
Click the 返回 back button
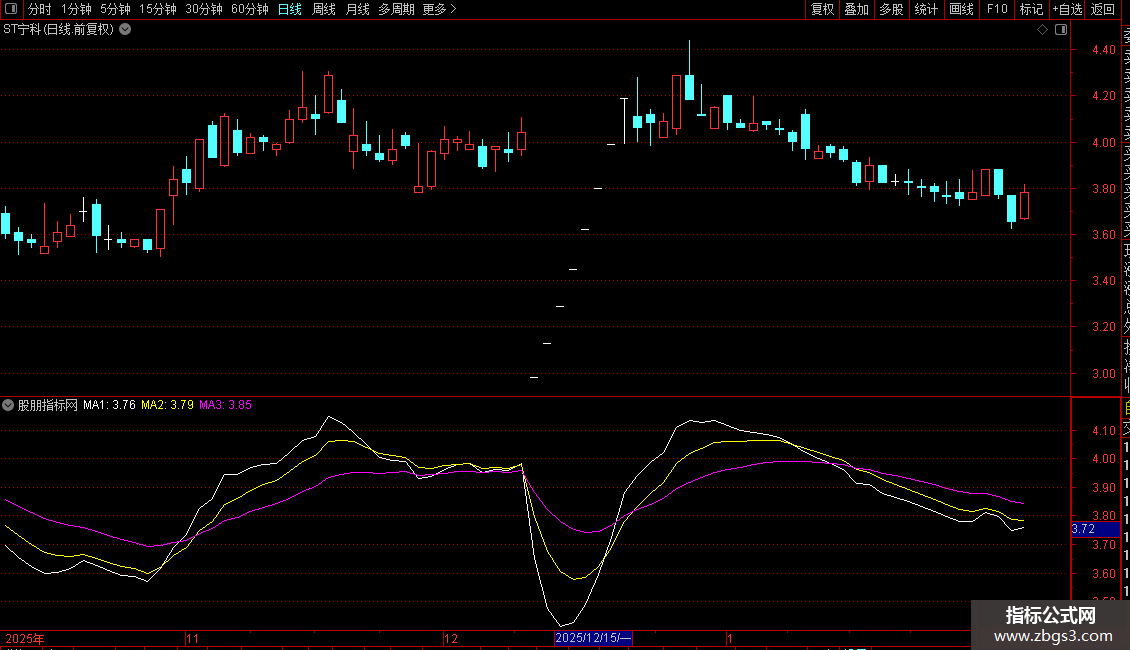1103,9
